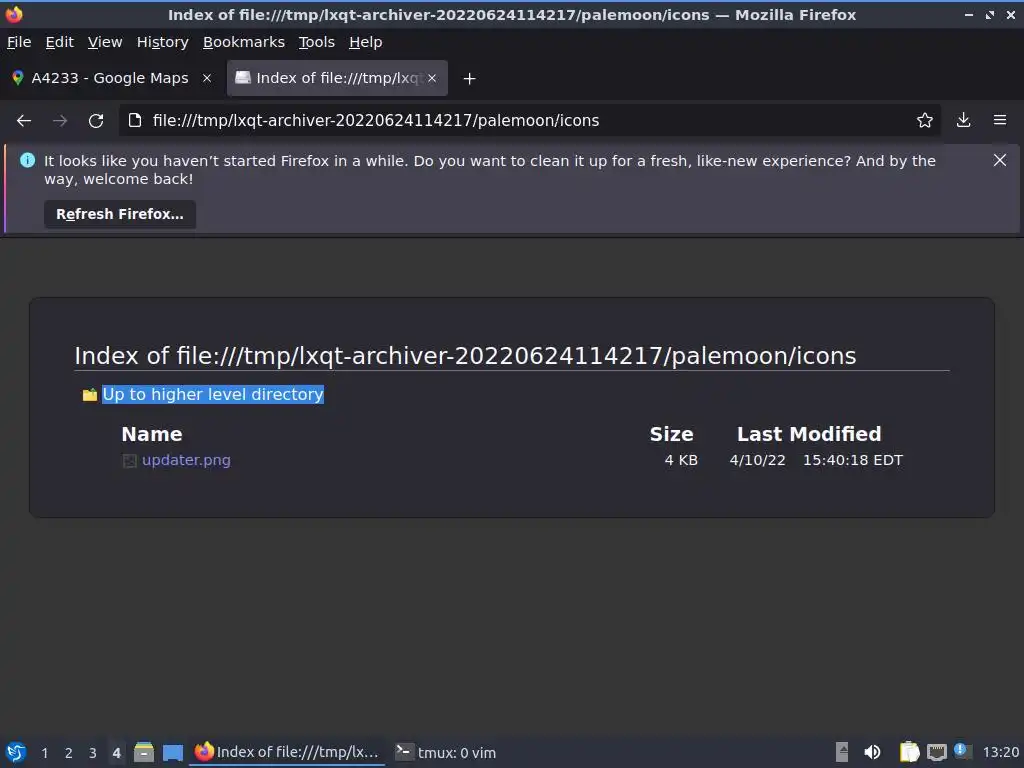Viewport: 1024px width, 768px height.
Task: Sort the listing by Last Modified header
Action: click(809, 434)
